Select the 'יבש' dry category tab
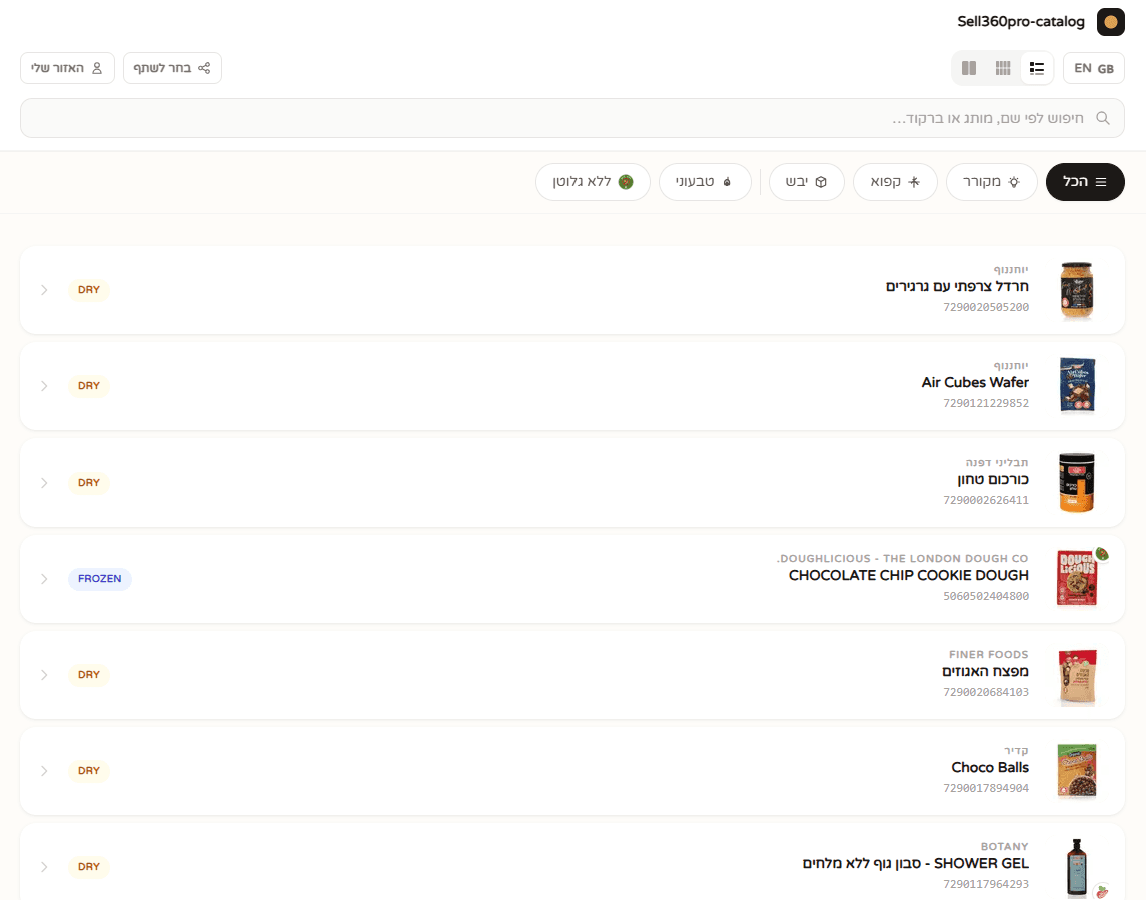 tap(807, 182)
